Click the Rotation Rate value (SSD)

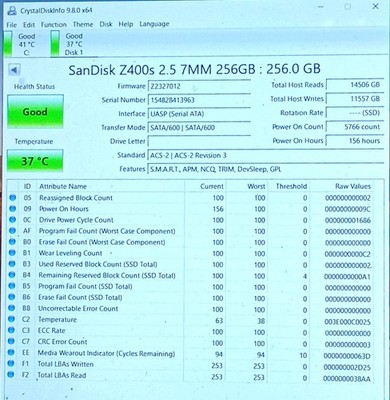tap(355, 113)
